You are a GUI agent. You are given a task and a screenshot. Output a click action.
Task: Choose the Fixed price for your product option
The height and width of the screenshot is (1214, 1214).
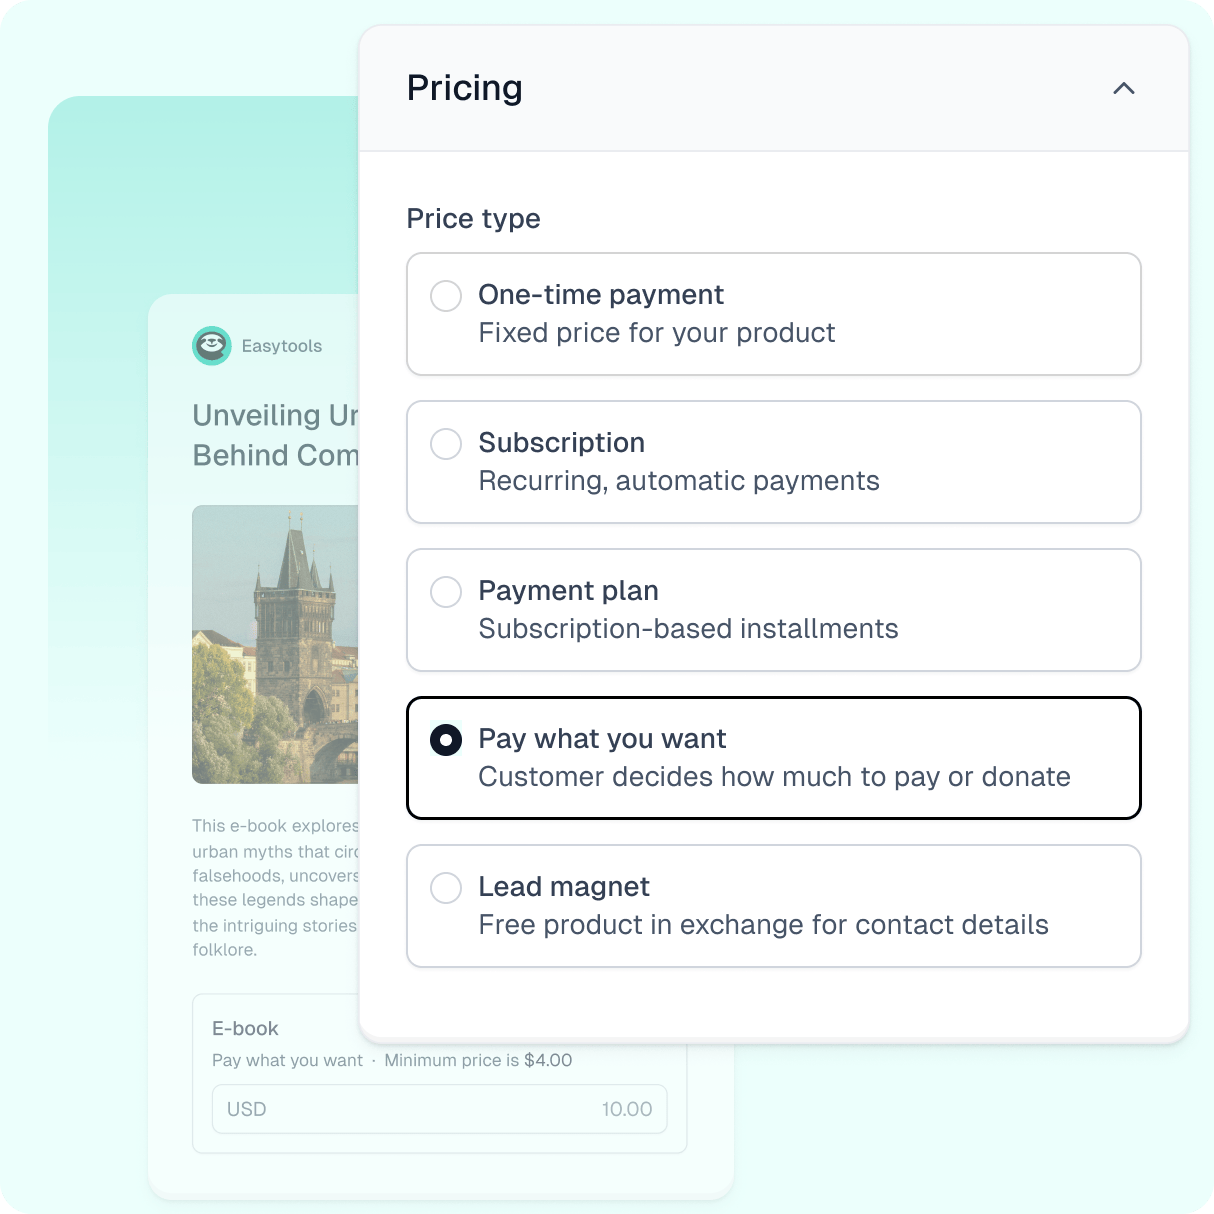(774, 314)
